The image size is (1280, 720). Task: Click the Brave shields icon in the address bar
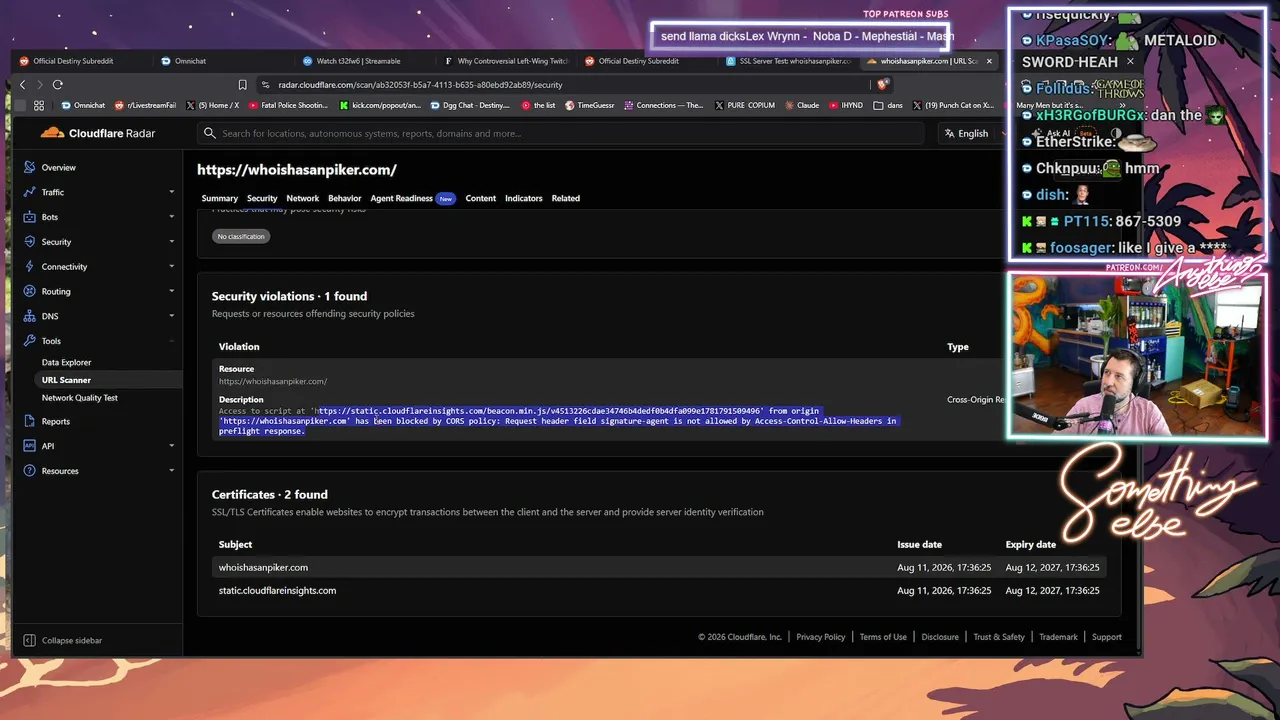click(883, 85)
